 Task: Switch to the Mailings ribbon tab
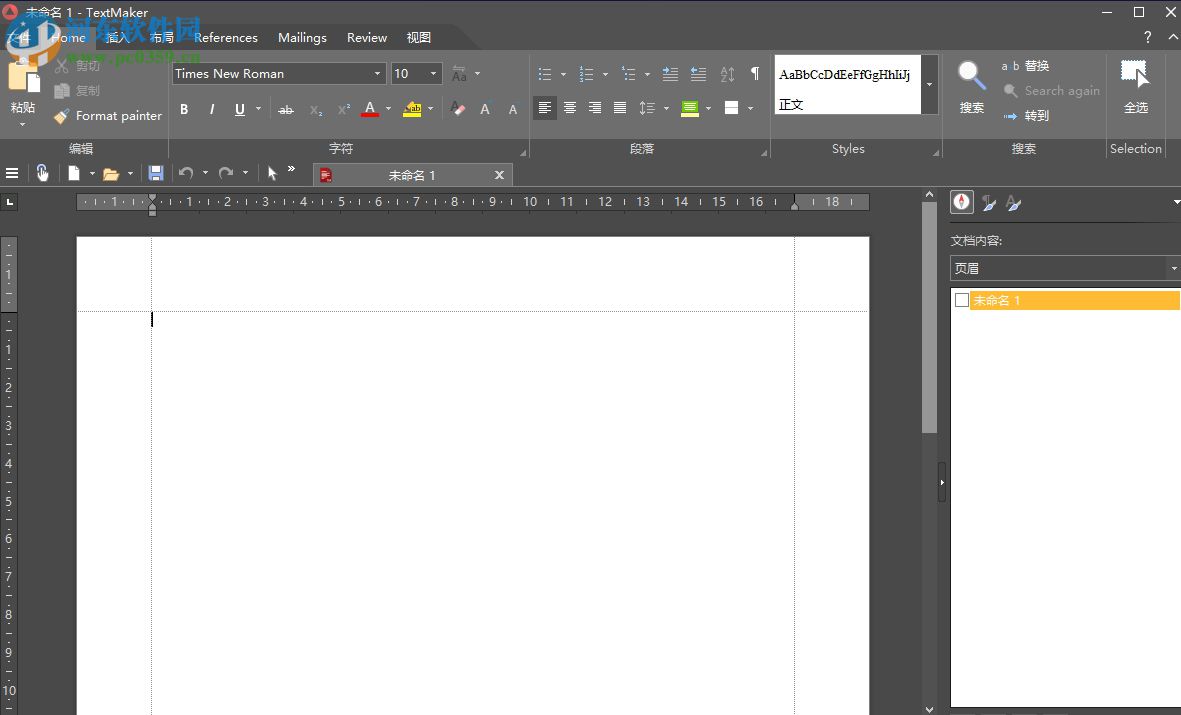[302, 38]
